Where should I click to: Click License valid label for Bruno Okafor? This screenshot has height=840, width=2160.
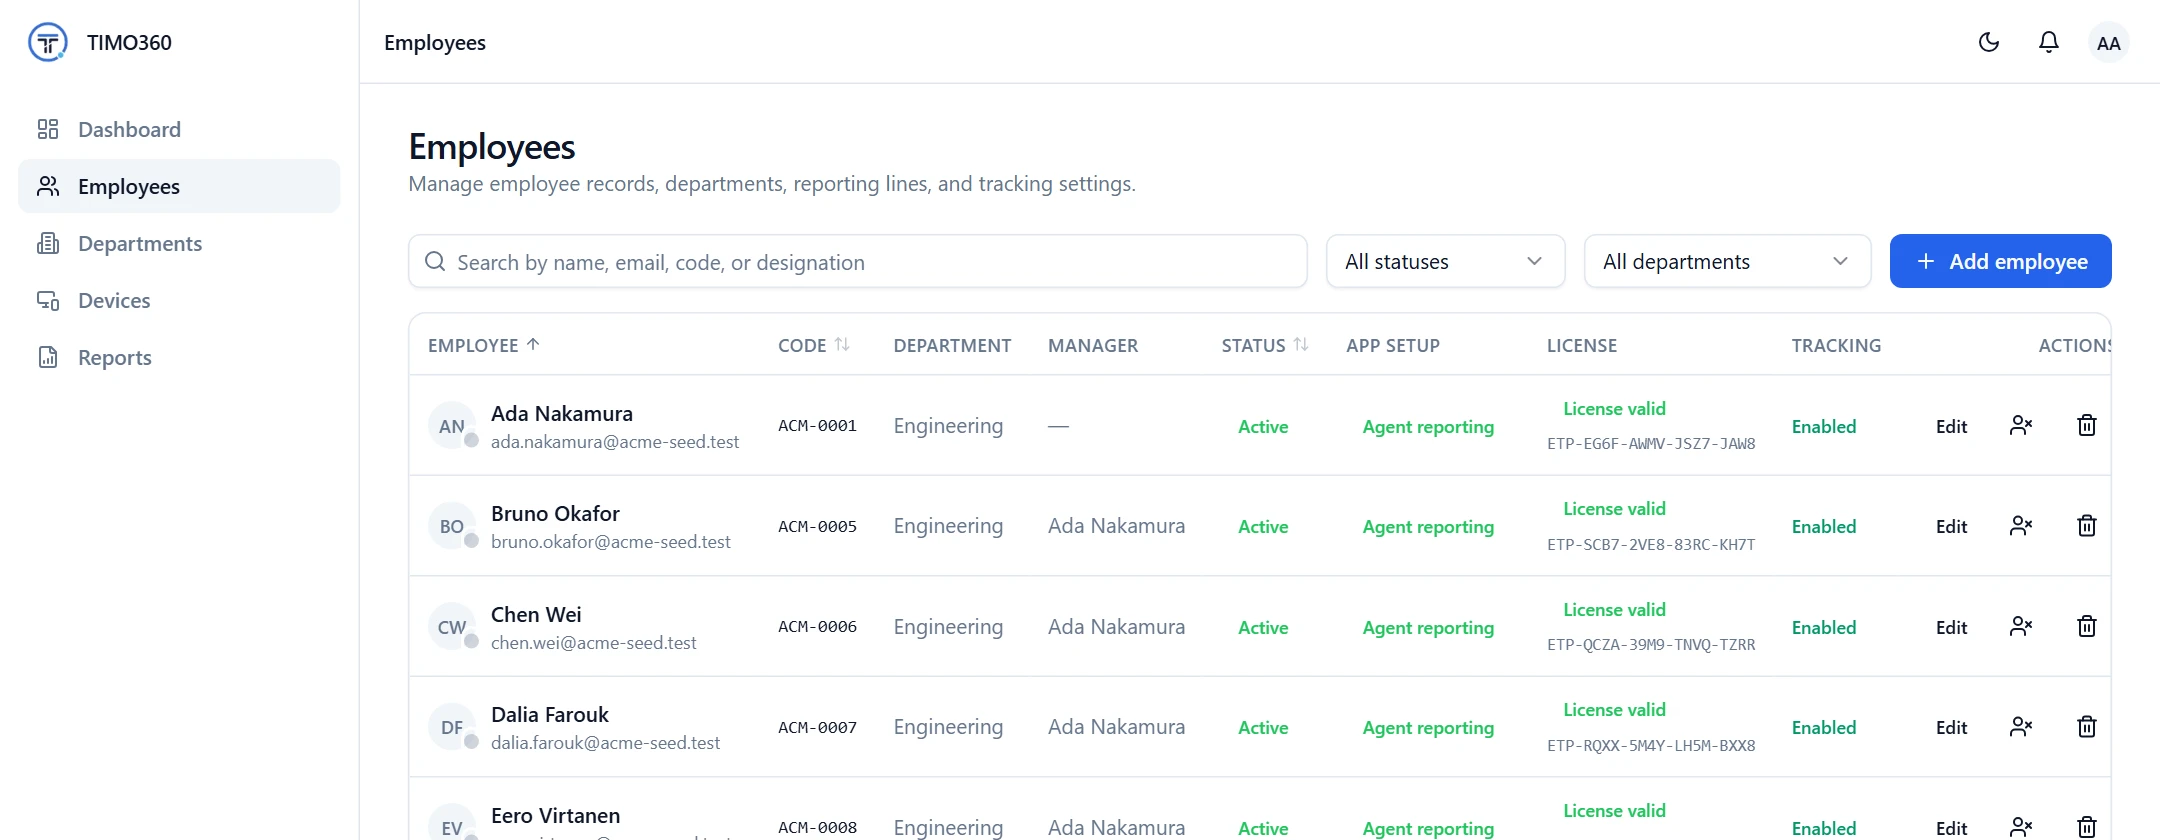(1614, 509)
